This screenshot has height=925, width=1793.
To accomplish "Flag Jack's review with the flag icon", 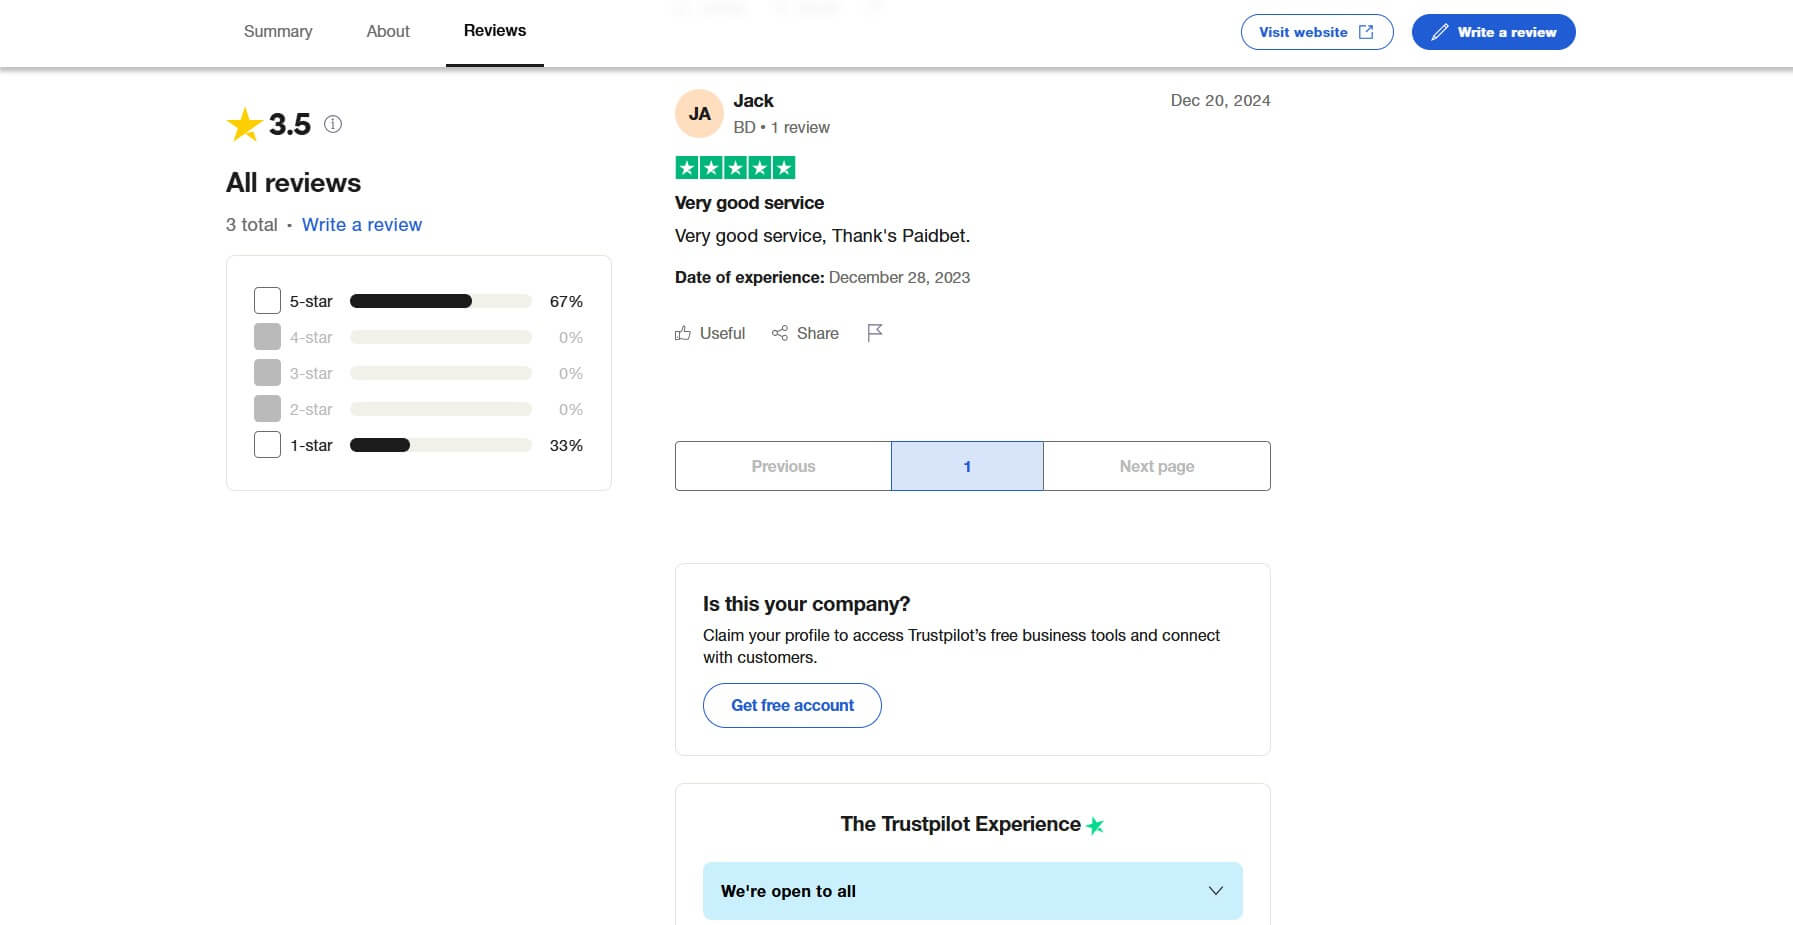I will click(875, 332).
